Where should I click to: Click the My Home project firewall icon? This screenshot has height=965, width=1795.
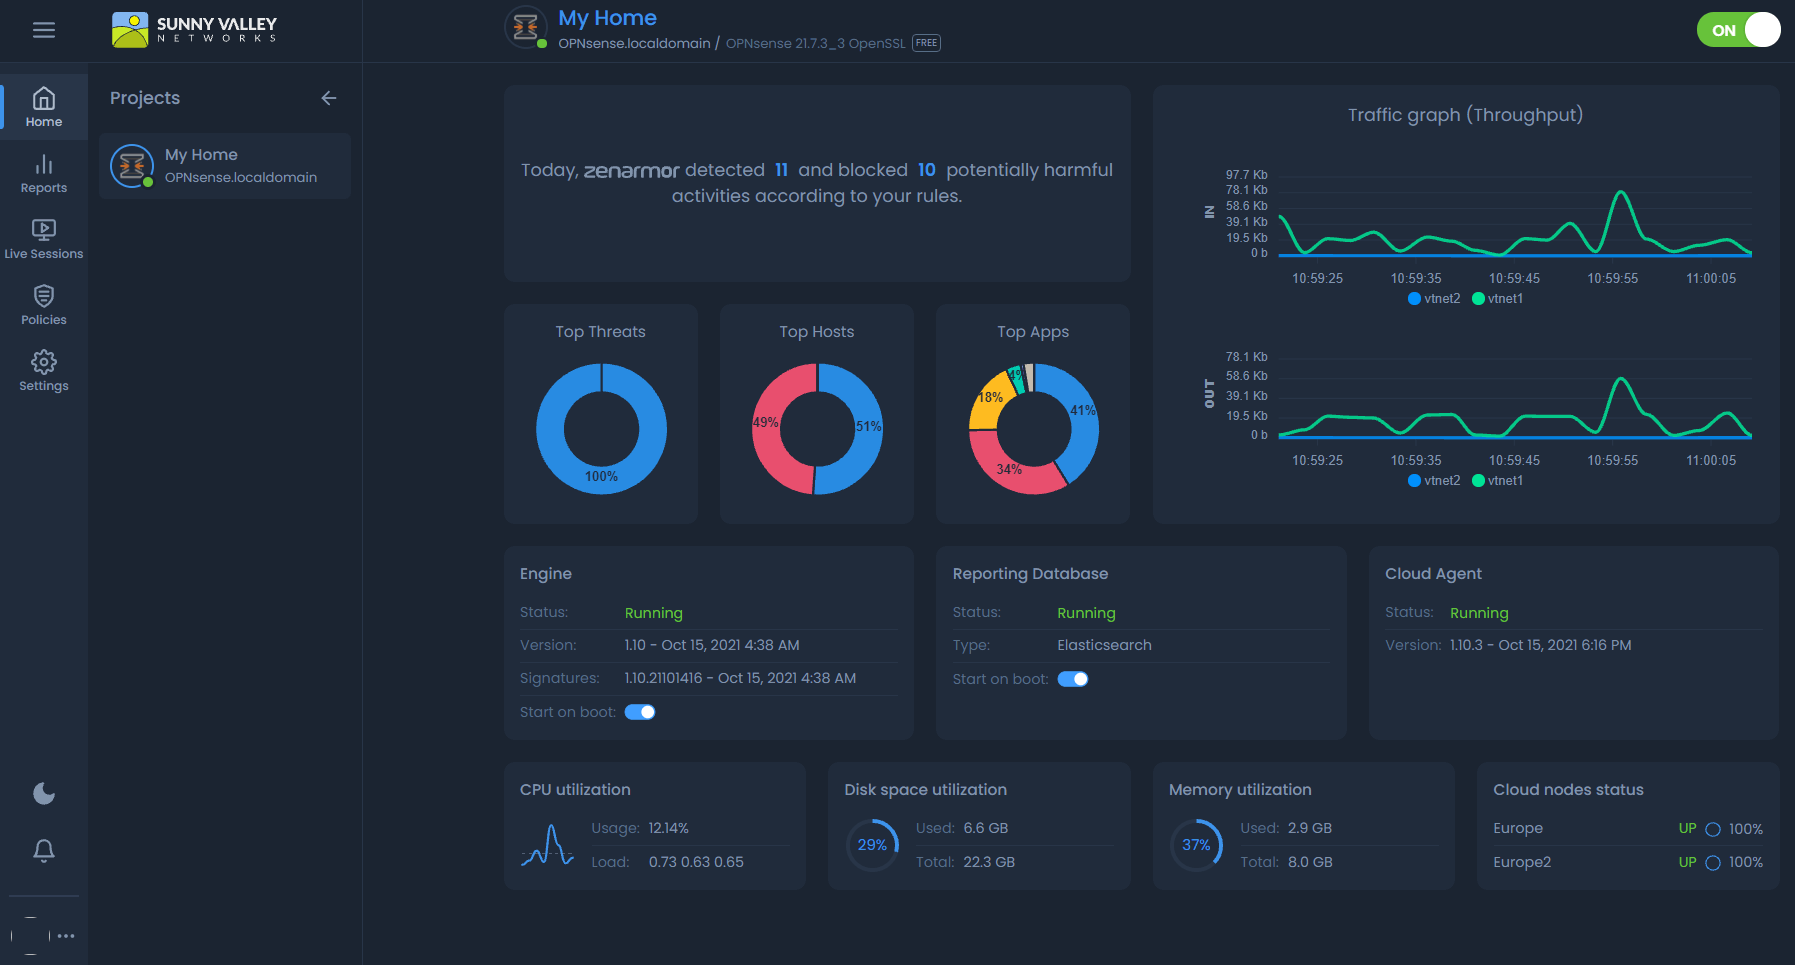(x=132, y=166)
